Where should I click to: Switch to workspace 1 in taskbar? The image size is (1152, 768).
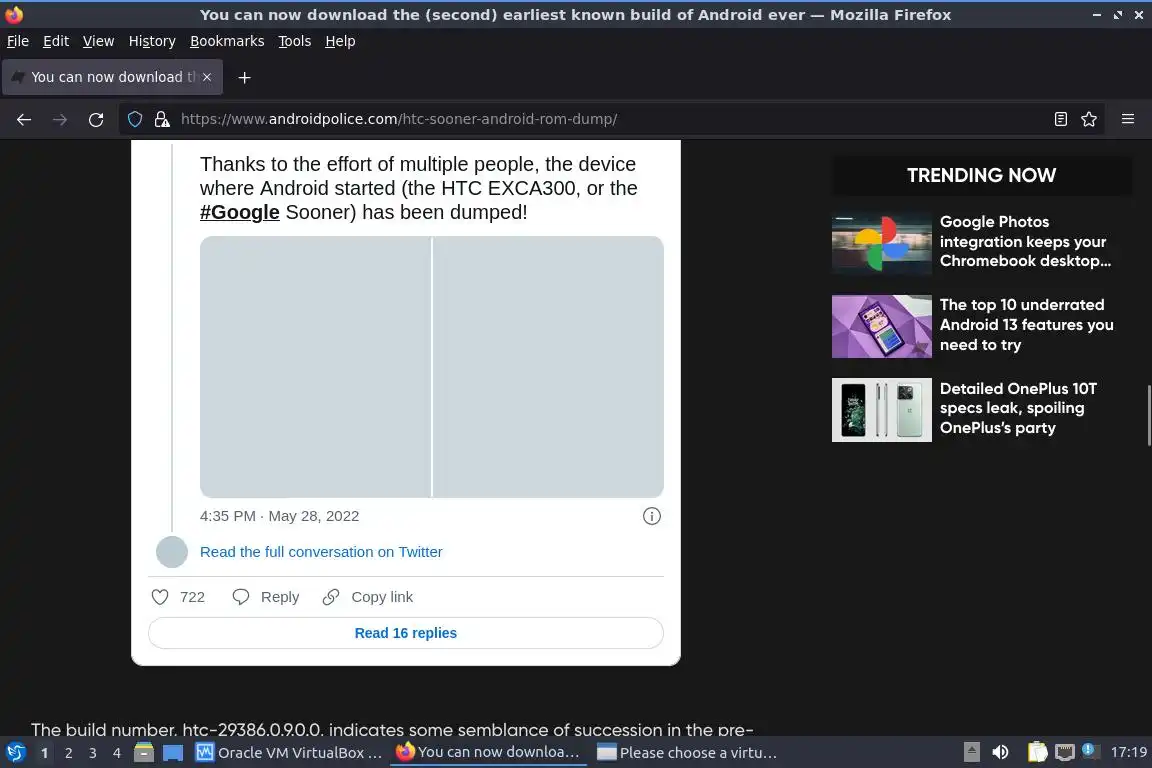click(x=44, y=753)
